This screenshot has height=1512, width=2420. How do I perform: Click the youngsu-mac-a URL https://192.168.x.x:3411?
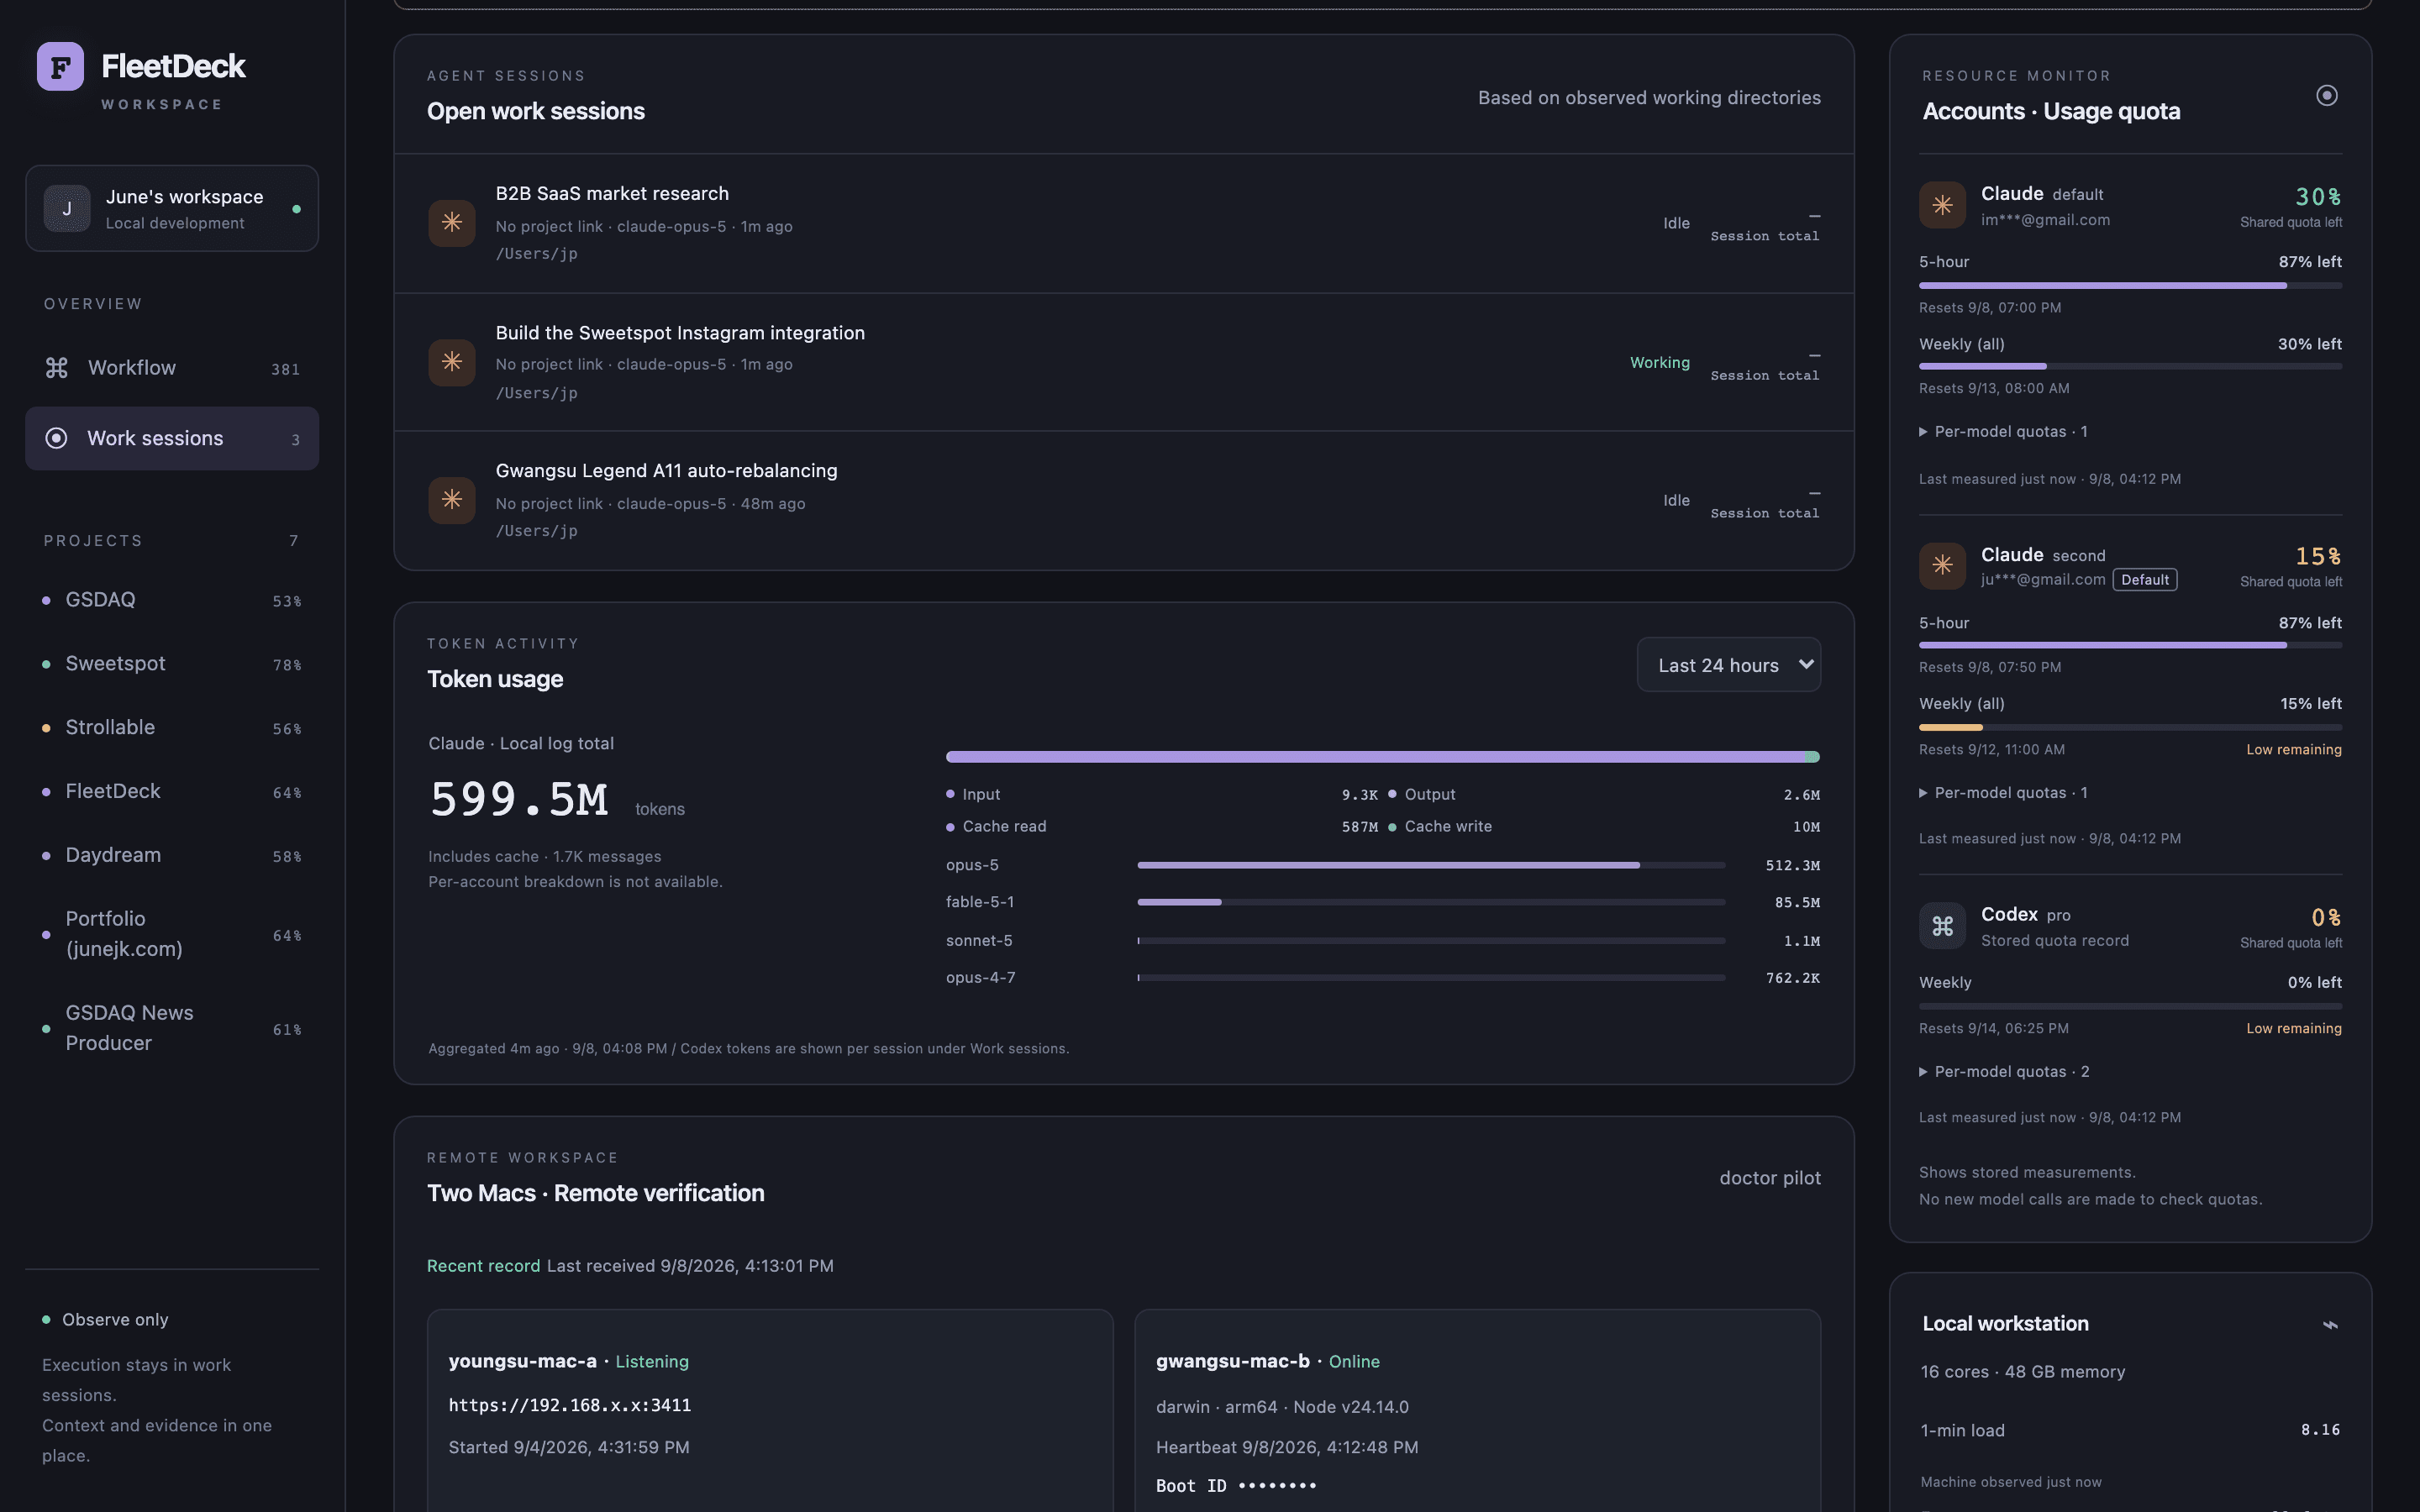(570, 1406)
